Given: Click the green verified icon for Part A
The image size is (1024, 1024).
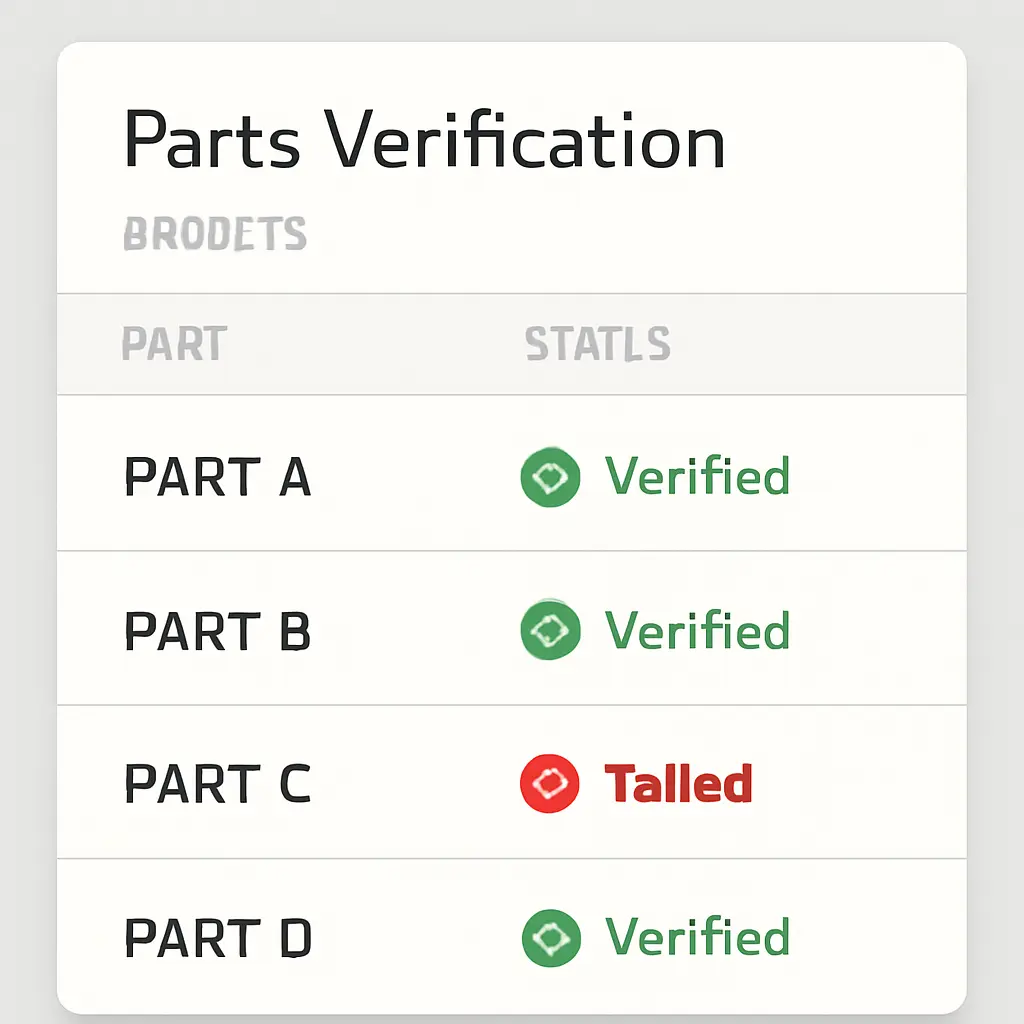Looking at the screenshot, I should pyautogui.click(x=550, y=477).
